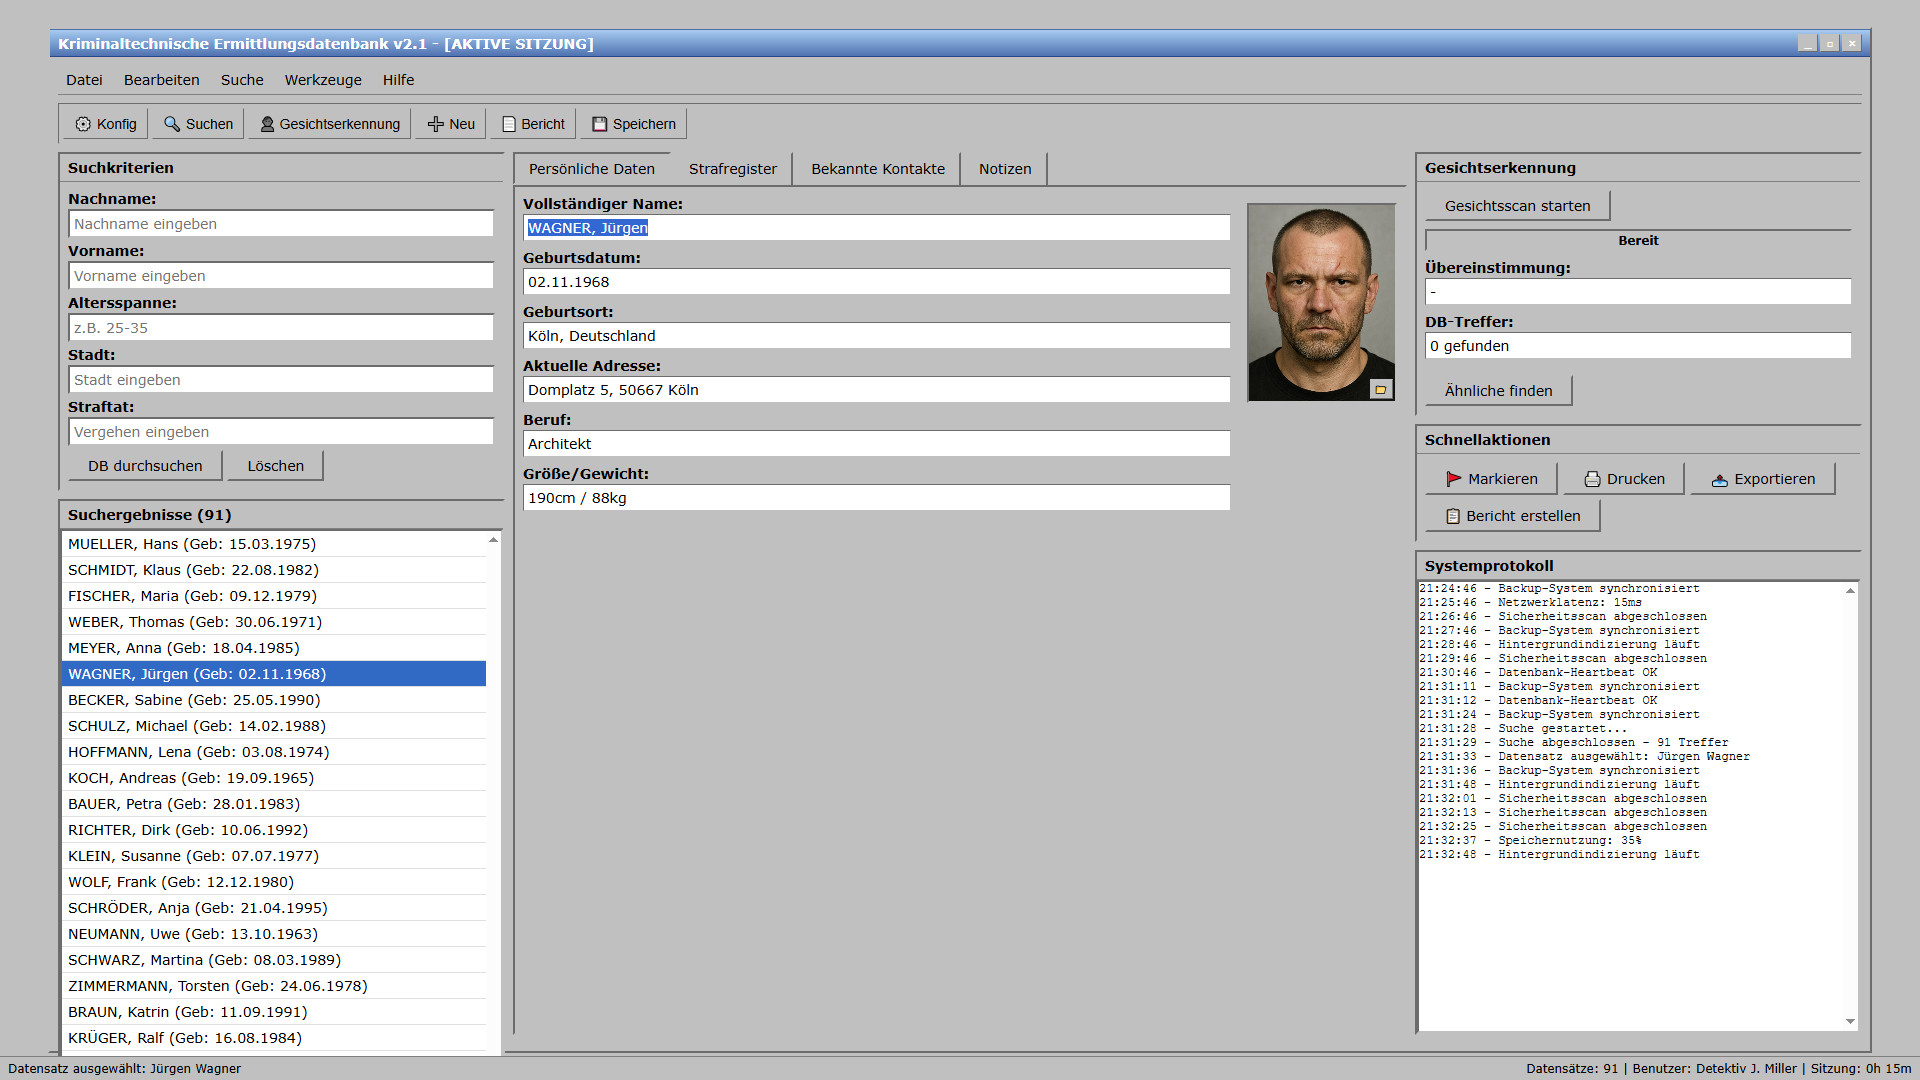Open the Werkzeuge menu

pos(323,80)
